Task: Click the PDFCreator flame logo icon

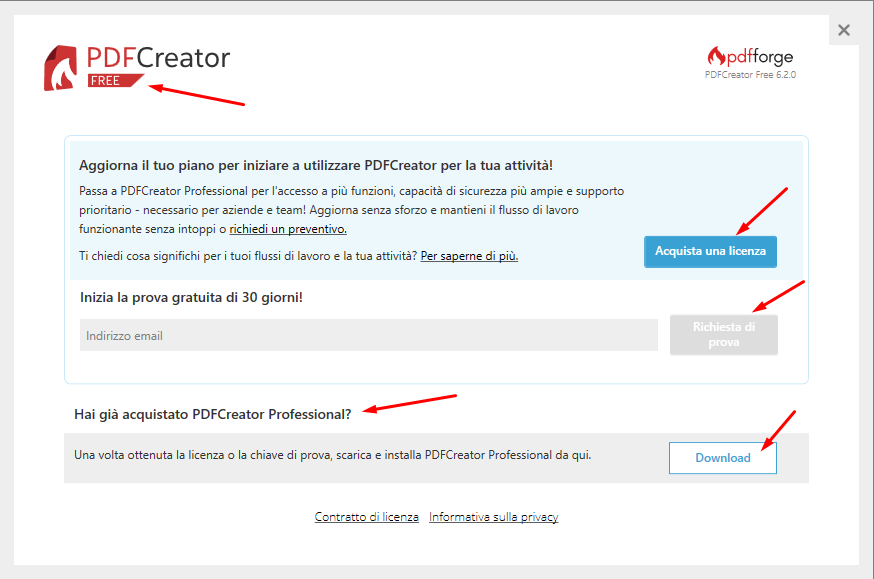Action: (x=60, y=68)
